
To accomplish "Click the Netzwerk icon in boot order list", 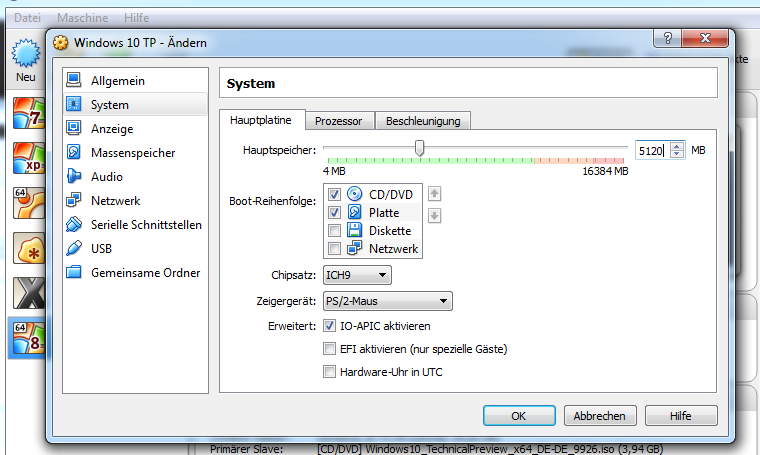I will [355, 248].
